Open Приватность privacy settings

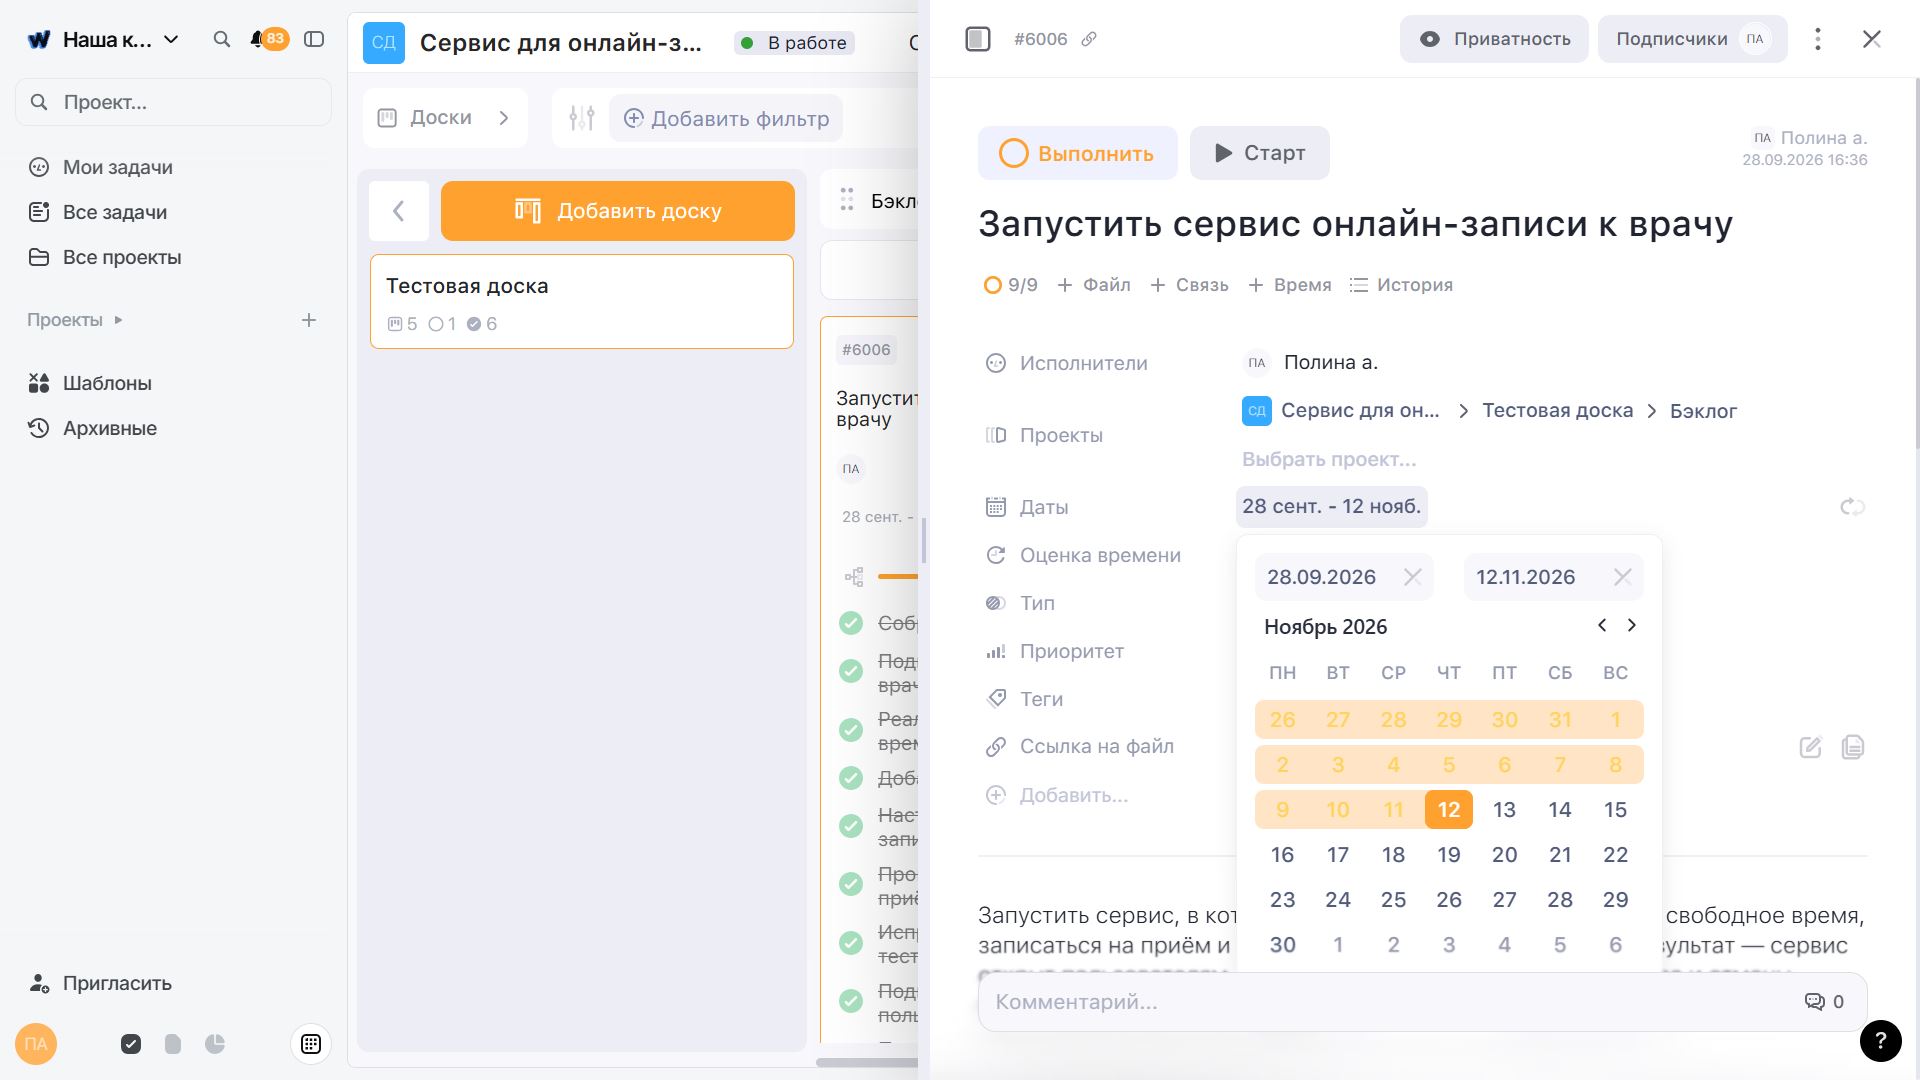pos(1494,39)
